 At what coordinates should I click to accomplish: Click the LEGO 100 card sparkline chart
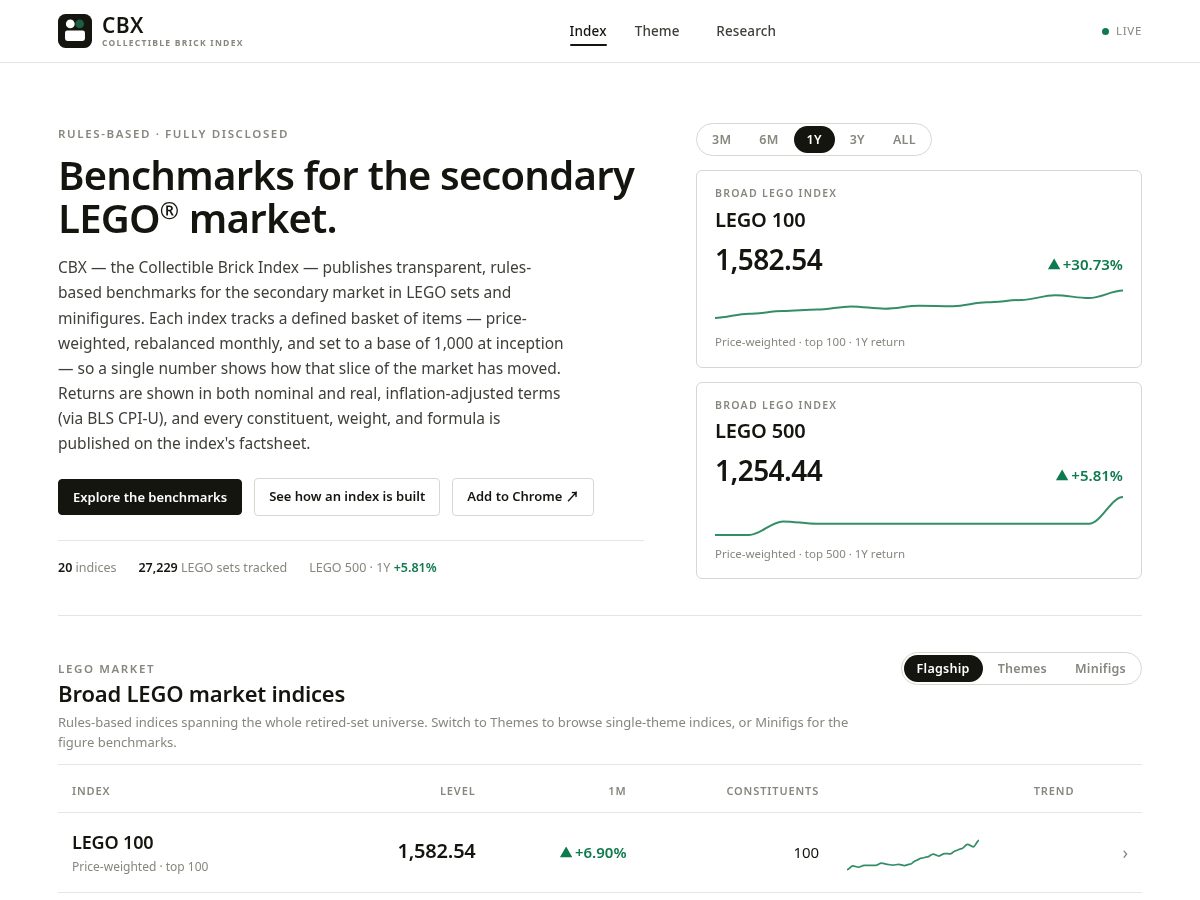coord(919,304)
